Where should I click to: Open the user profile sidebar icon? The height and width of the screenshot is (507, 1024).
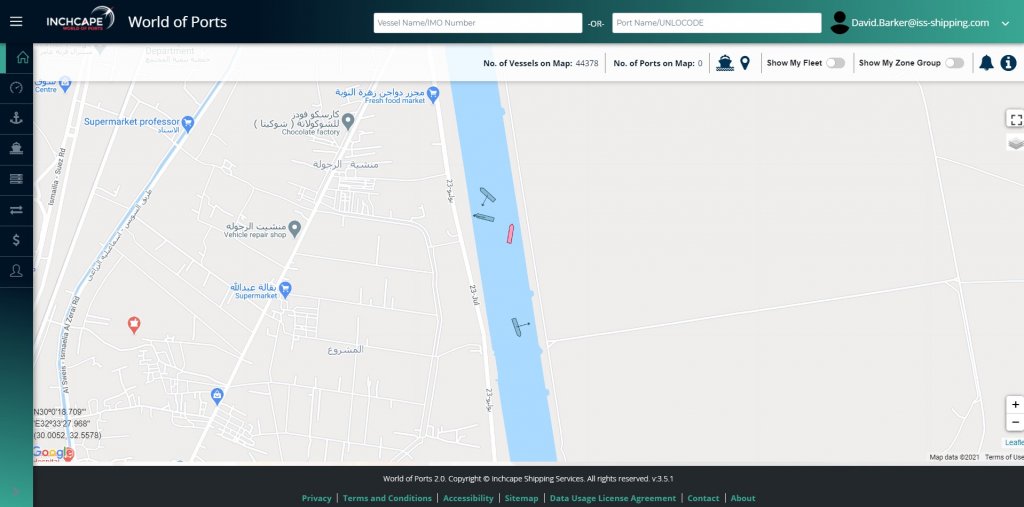click(x=16, y=270)
